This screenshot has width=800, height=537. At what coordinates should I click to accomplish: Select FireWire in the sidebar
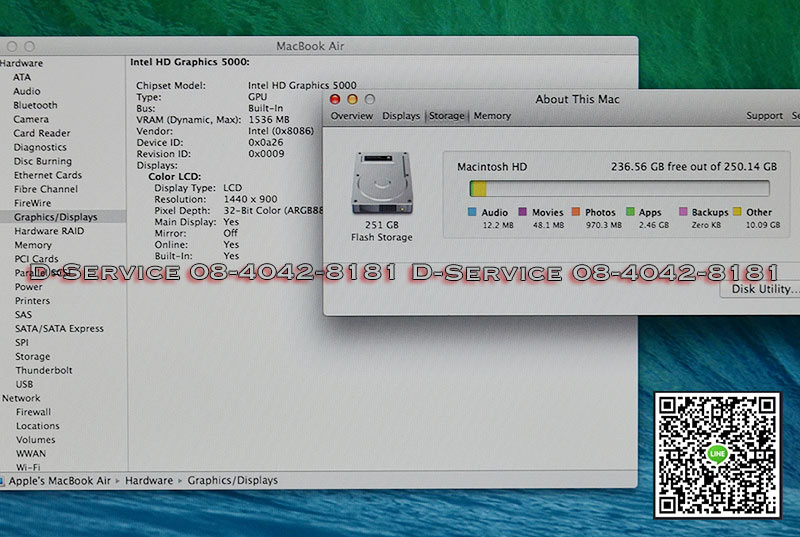pos(33,203)
